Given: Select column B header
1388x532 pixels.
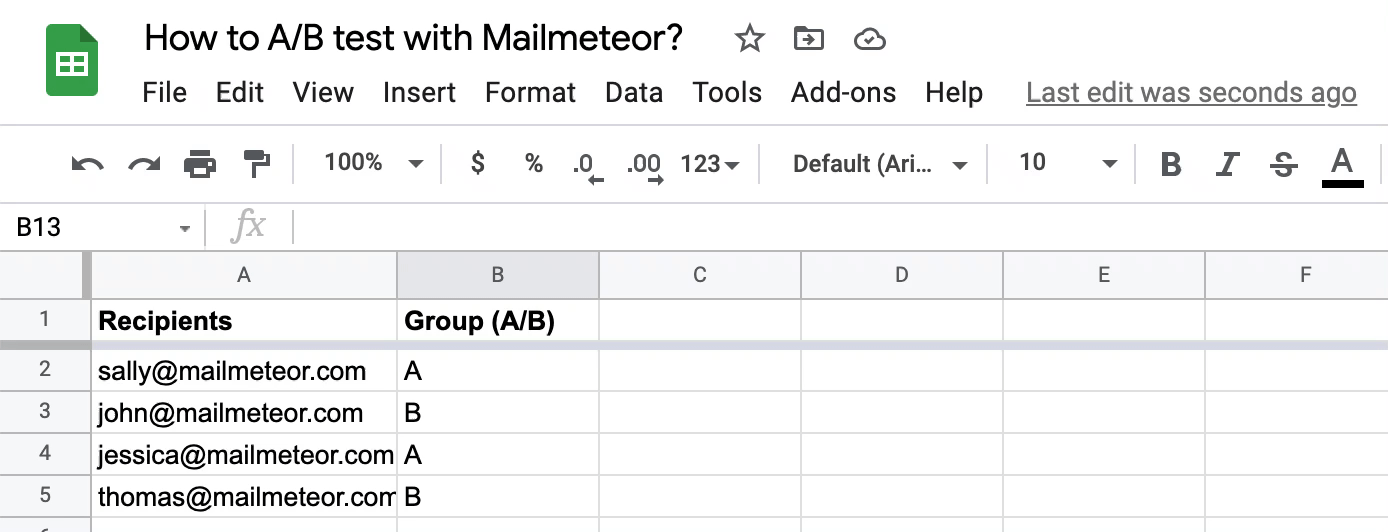Looking at the screenshot, I should (498, 274).
